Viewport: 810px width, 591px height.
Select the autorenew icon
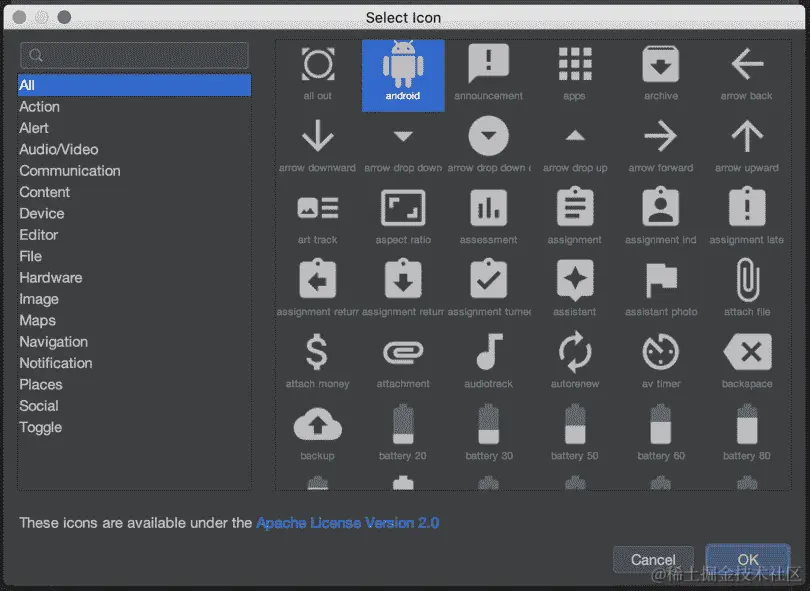(x=574, y=362)
